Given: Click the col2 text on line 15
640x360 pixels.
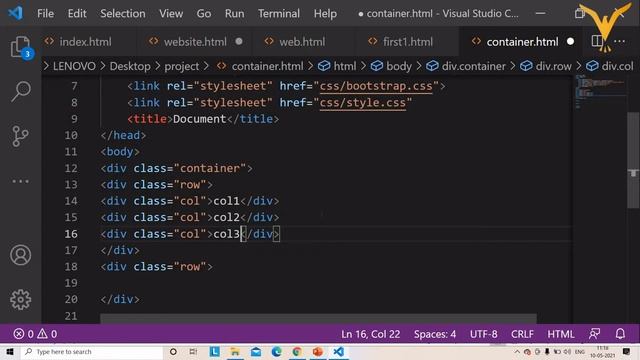Looking at the screenshot, I should pyautogui.click(x=226, y=218).
